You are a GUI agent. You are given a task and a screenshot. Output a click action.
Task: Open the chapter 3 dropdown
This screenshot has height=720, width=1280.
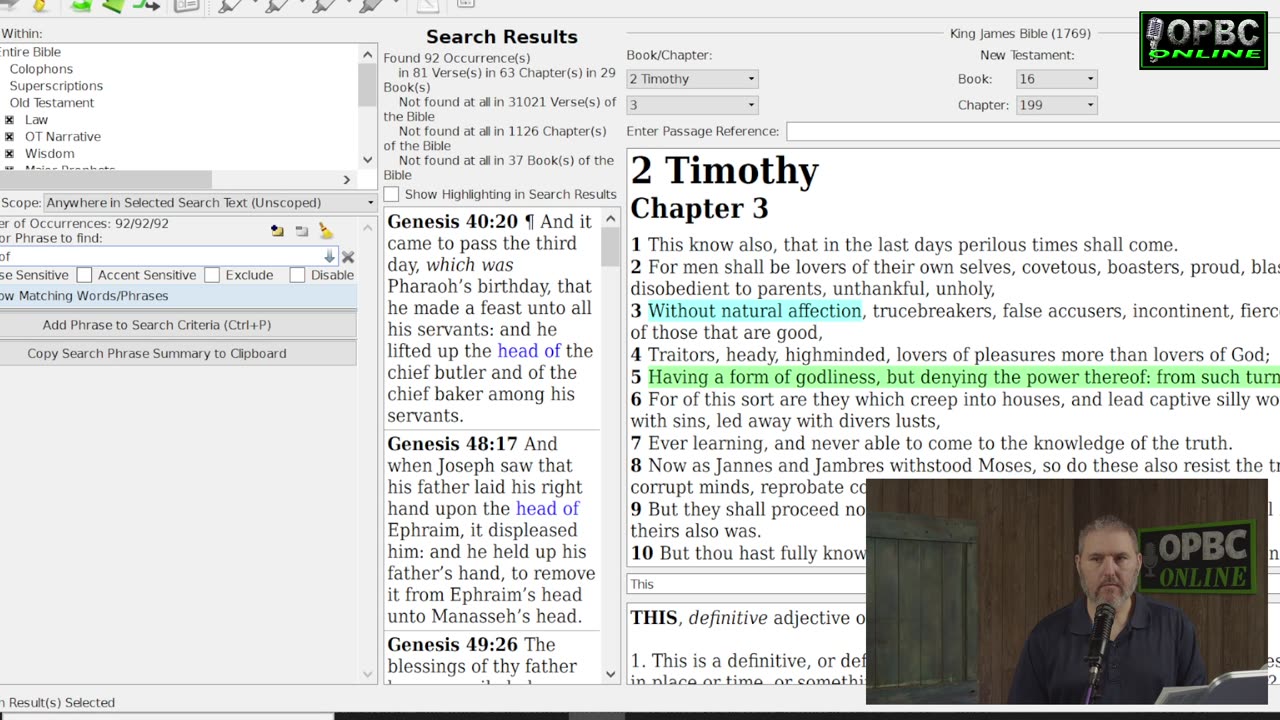pos(692,105)
